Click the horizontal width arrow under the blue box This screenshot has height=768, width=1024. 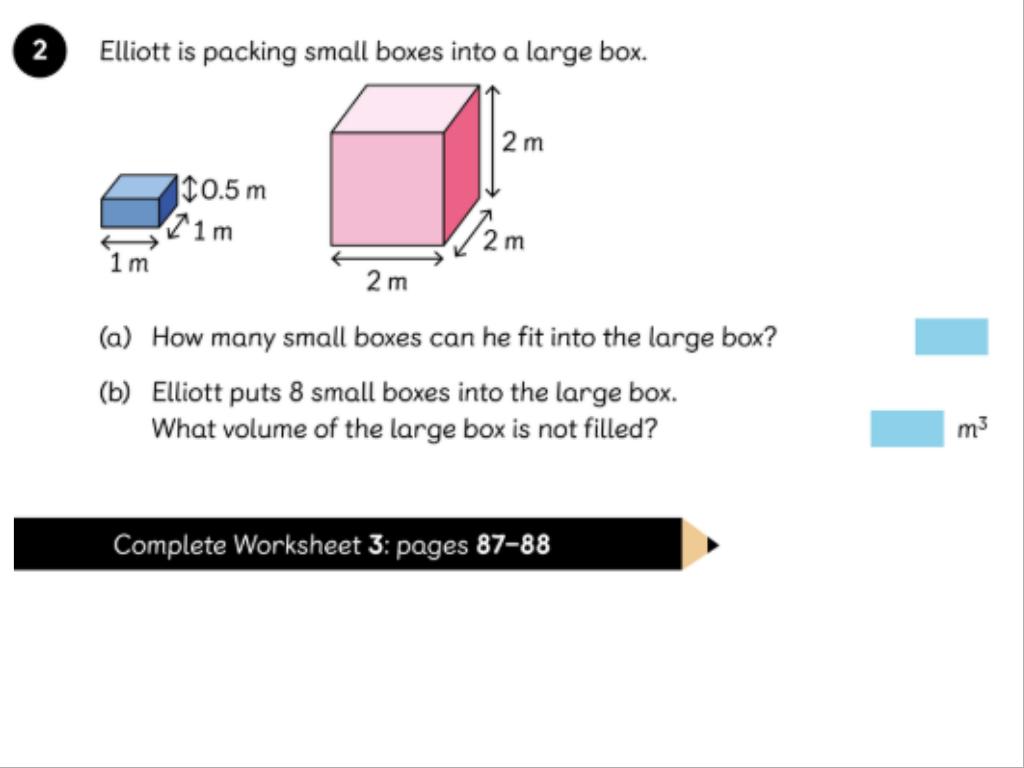(130, 241)
